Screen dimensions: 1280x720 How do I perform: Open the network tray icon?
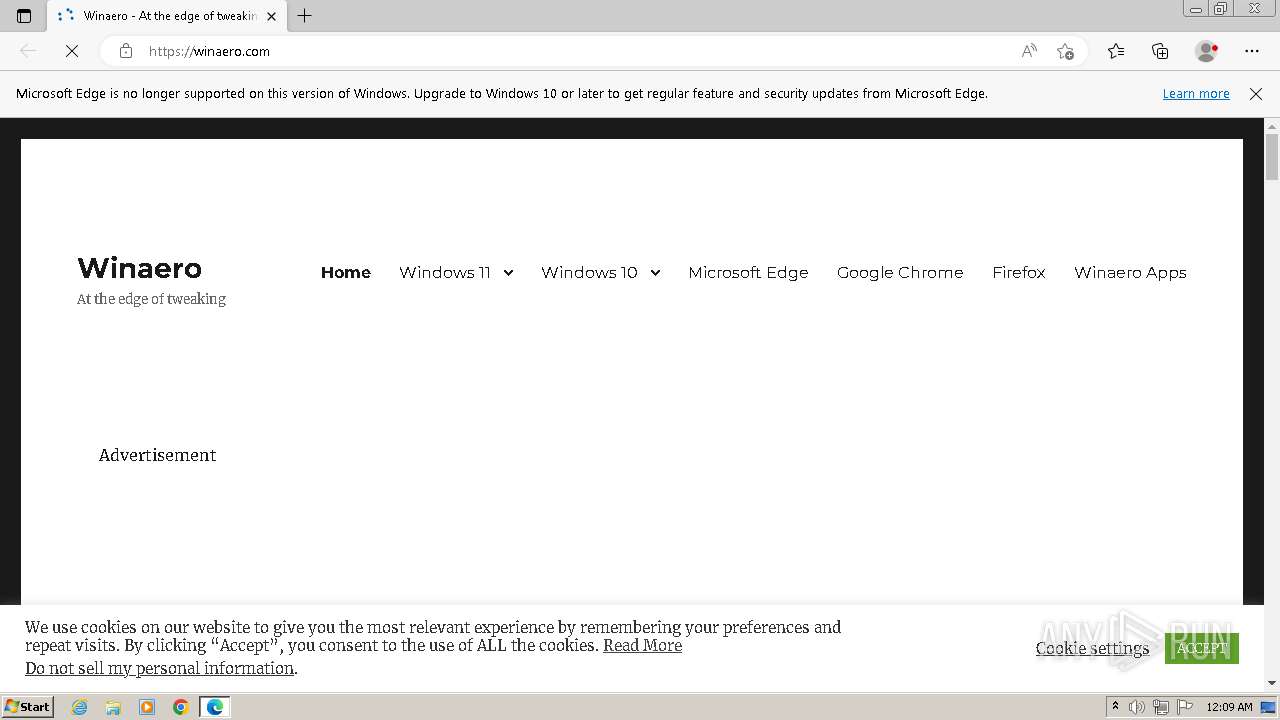tap(1161, 707)
